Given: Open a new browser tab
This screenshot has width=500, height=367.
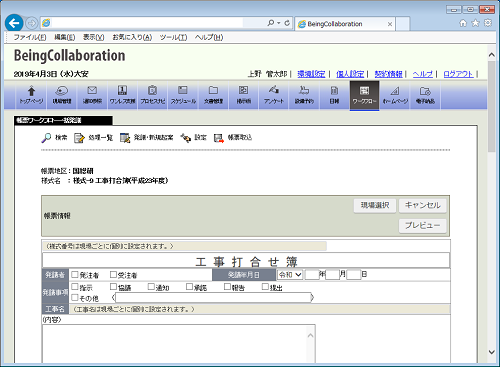Looking at the screenshot, I should pyautogui.click(x=403, y=24).
